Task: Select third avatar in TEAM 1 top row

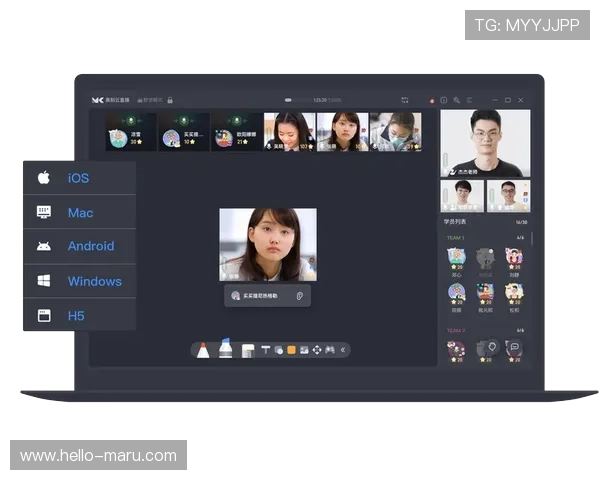Action: coord(514,258)
